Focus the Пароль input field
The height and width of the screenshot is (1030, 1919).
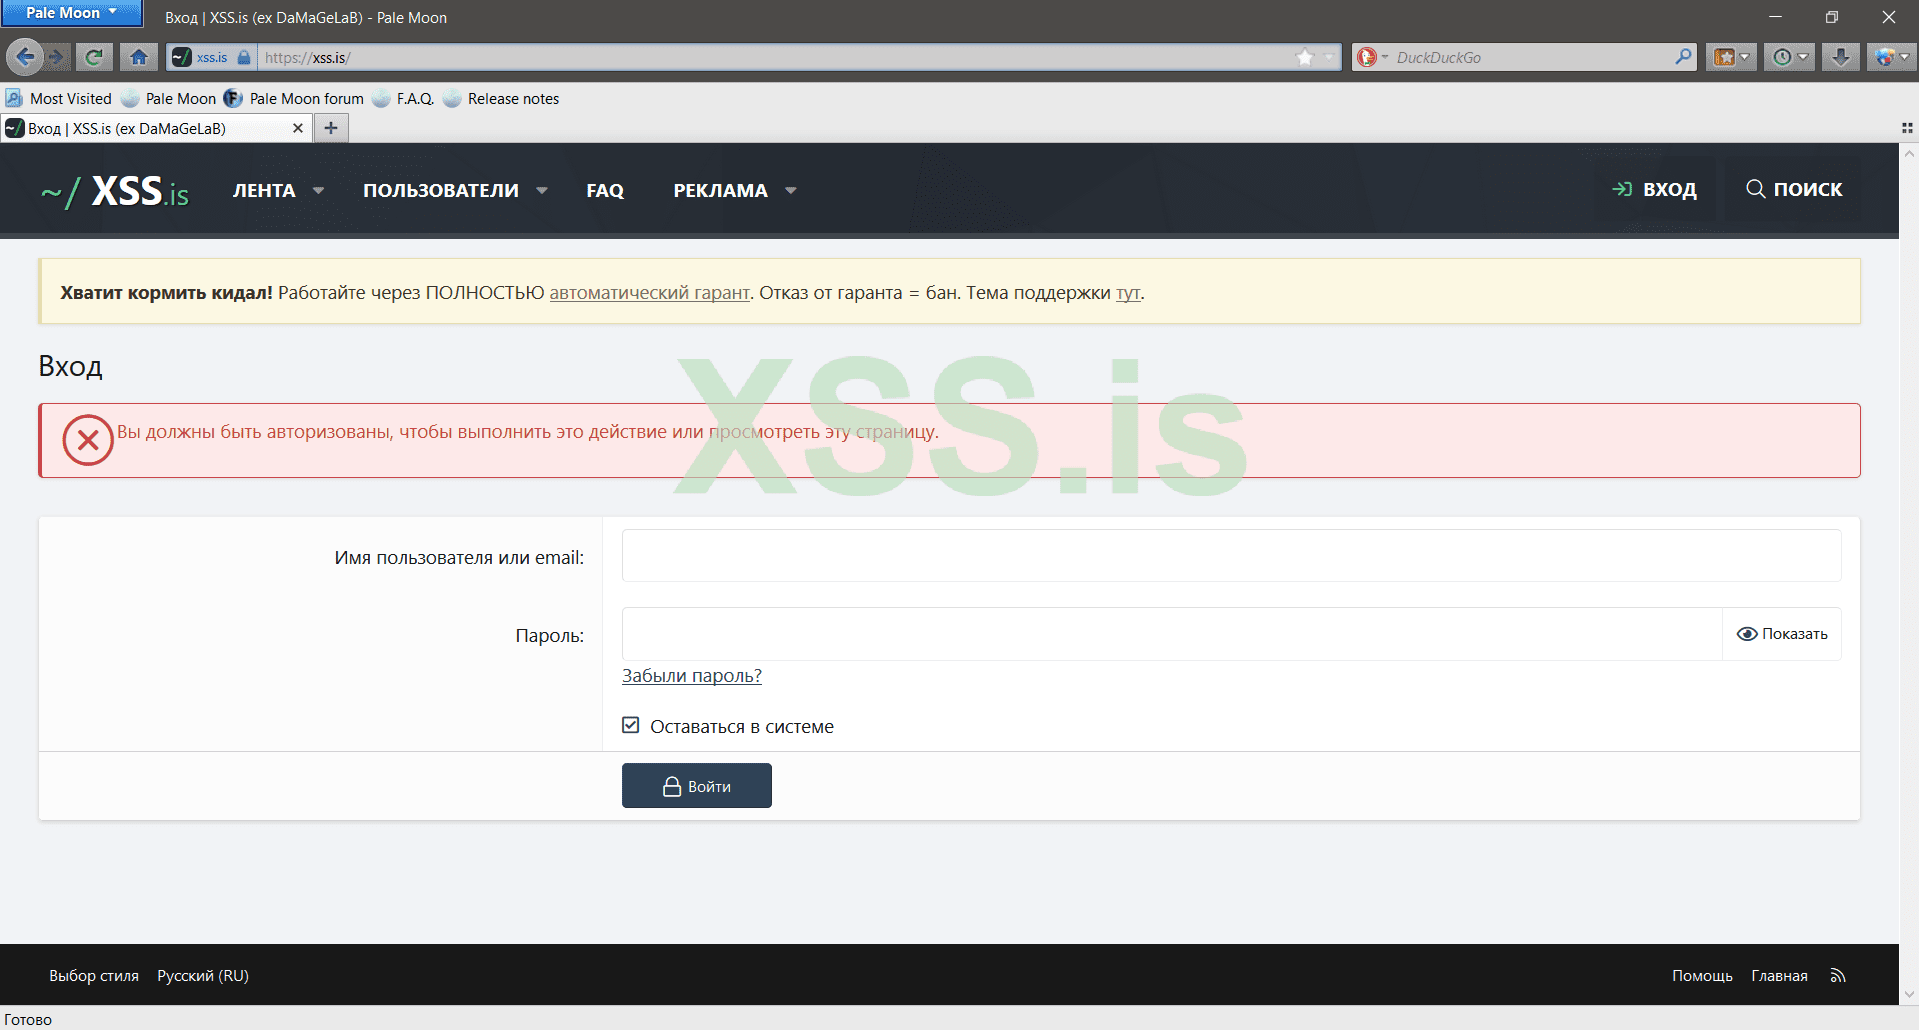[1172, 634]
